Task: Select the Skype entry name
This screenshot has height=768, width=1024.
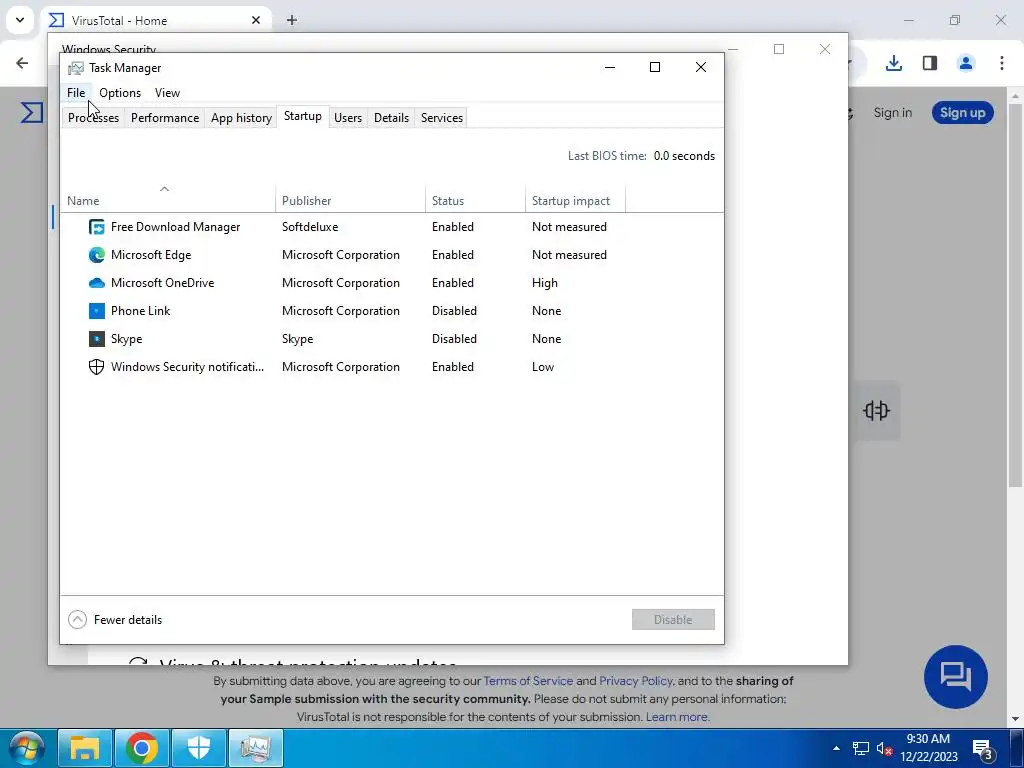Action: [126, 339]
